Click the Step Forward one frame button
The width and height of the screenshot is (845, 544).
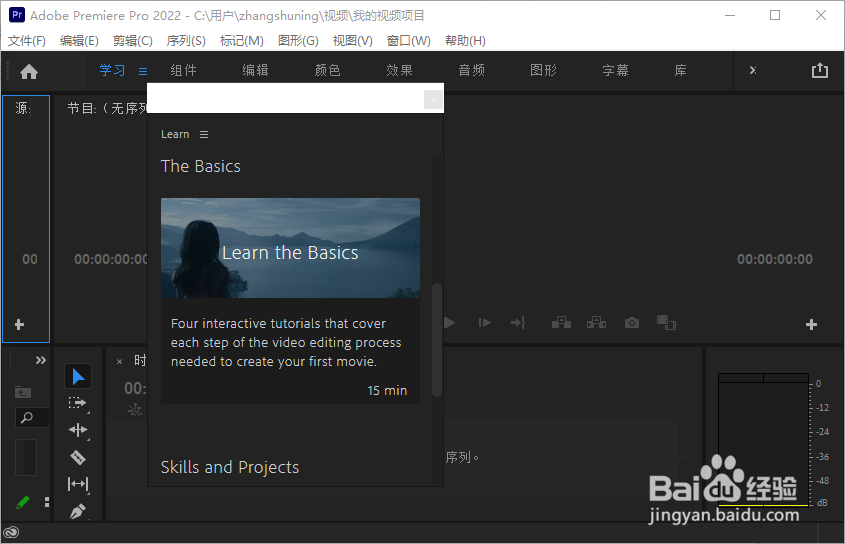point(484,323)
